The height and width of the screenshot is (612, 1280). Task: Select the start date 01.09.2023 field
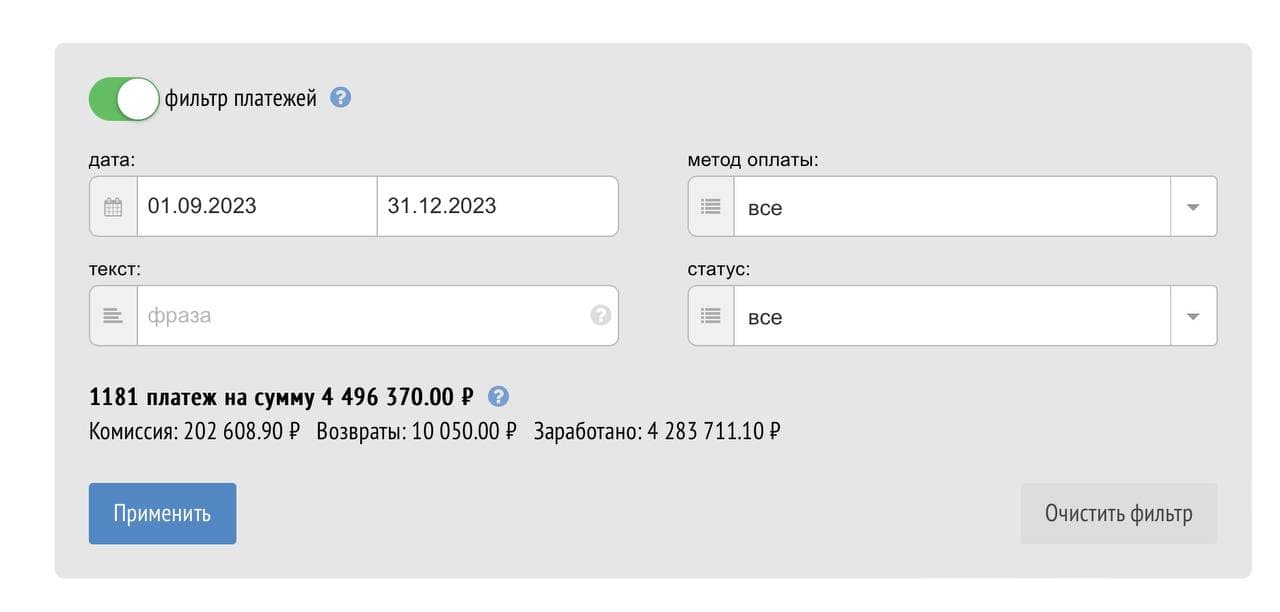[x=257, y=207]
